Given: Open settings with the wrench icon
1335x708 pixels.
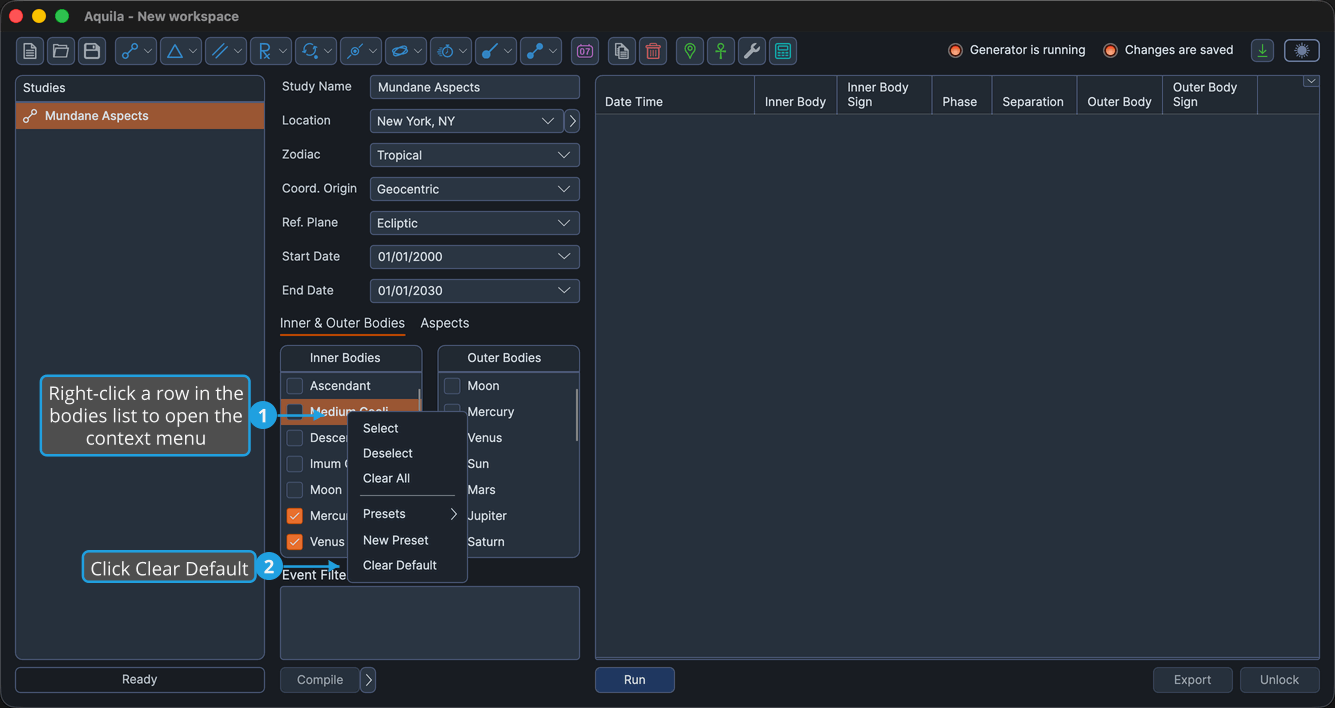Looking at the screenshot, I should coord(752,51).
